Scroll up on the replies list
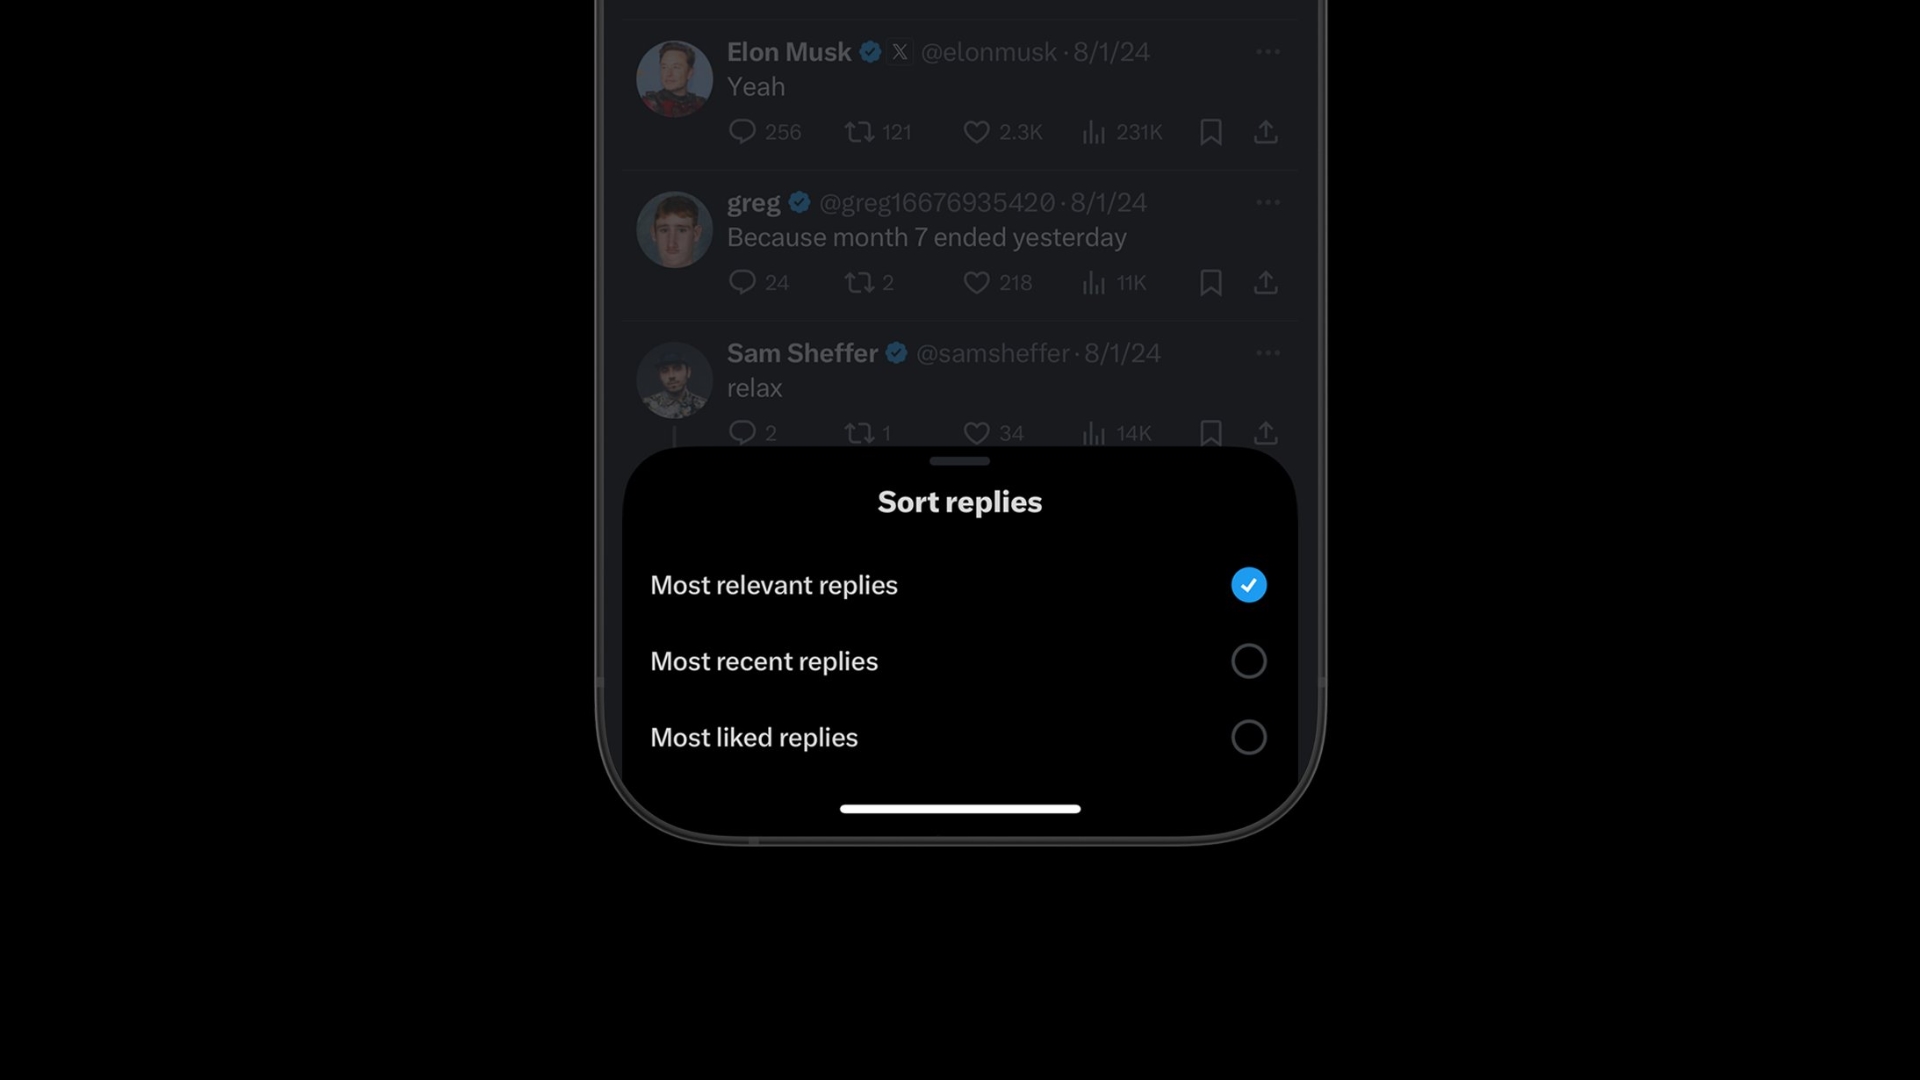This screenshot has height=1080, width=1920. tap(960, 237)
